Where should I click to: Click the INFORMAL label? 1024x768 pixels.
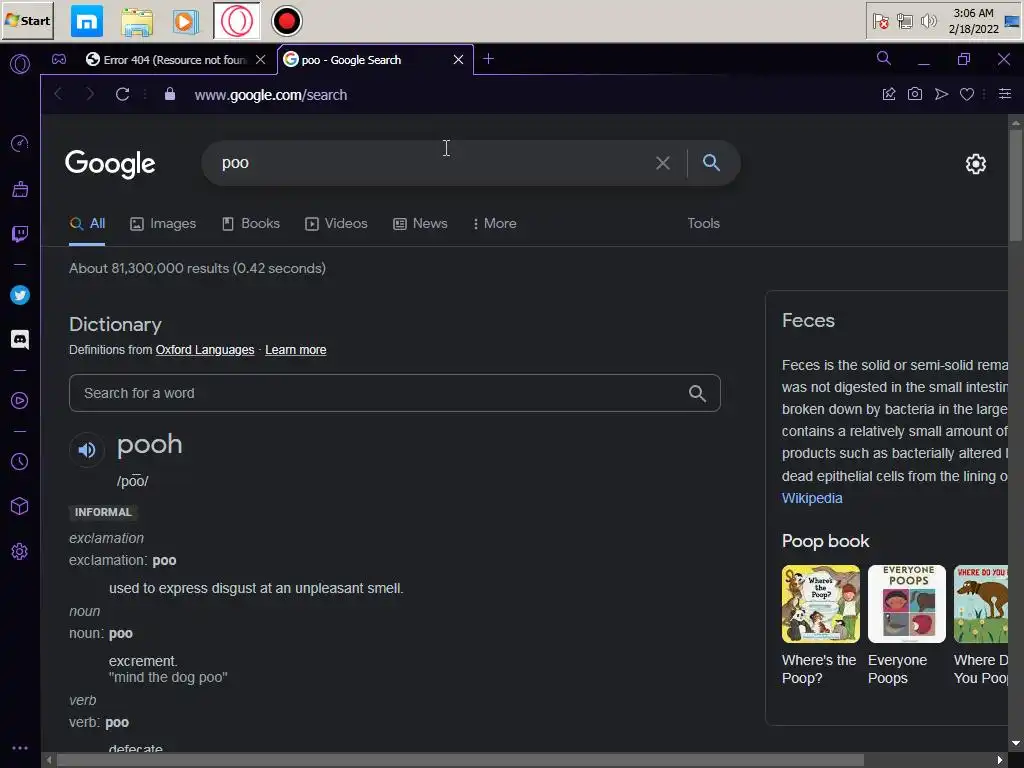tap(103, 513)
